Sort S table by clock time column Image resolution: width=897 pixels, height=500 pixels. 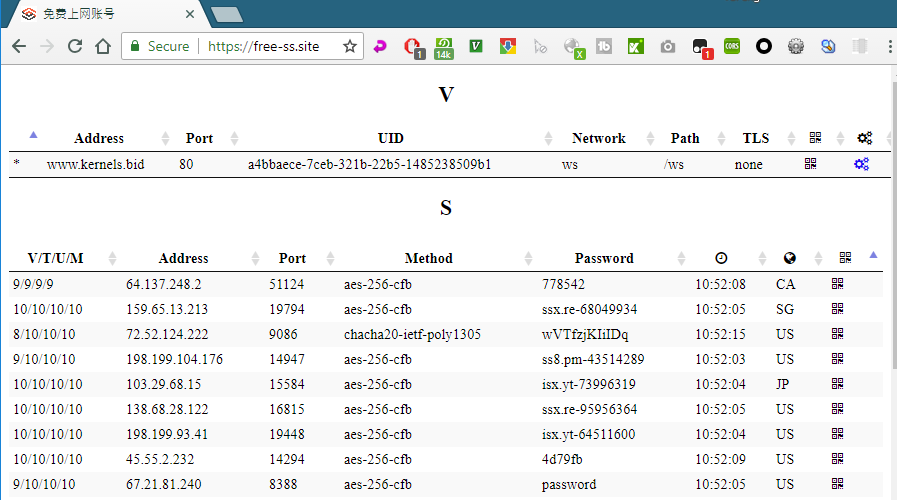[721, 258]
